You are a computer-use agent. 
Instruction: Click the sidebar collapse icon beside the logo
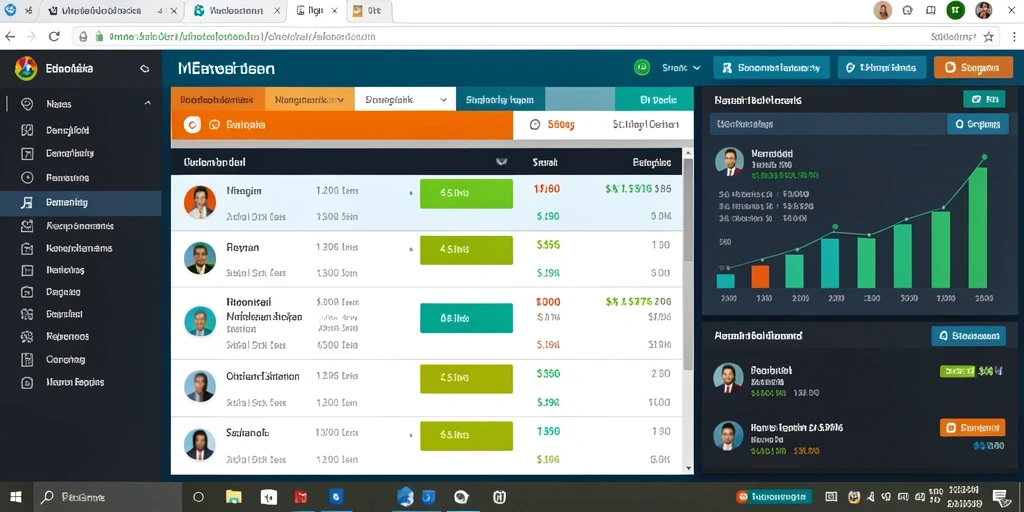click(144, 68)
